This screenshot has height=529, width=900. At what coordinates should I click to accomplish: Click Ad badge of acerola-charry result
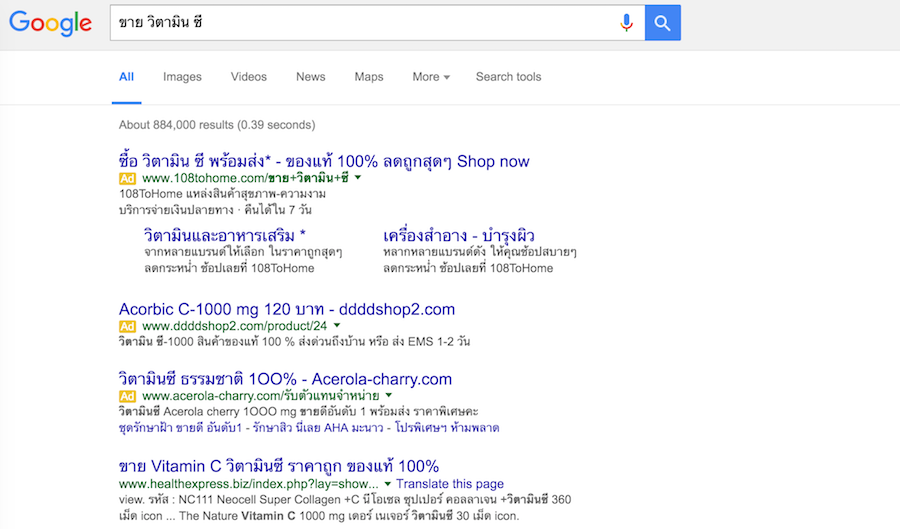[127, 396]
